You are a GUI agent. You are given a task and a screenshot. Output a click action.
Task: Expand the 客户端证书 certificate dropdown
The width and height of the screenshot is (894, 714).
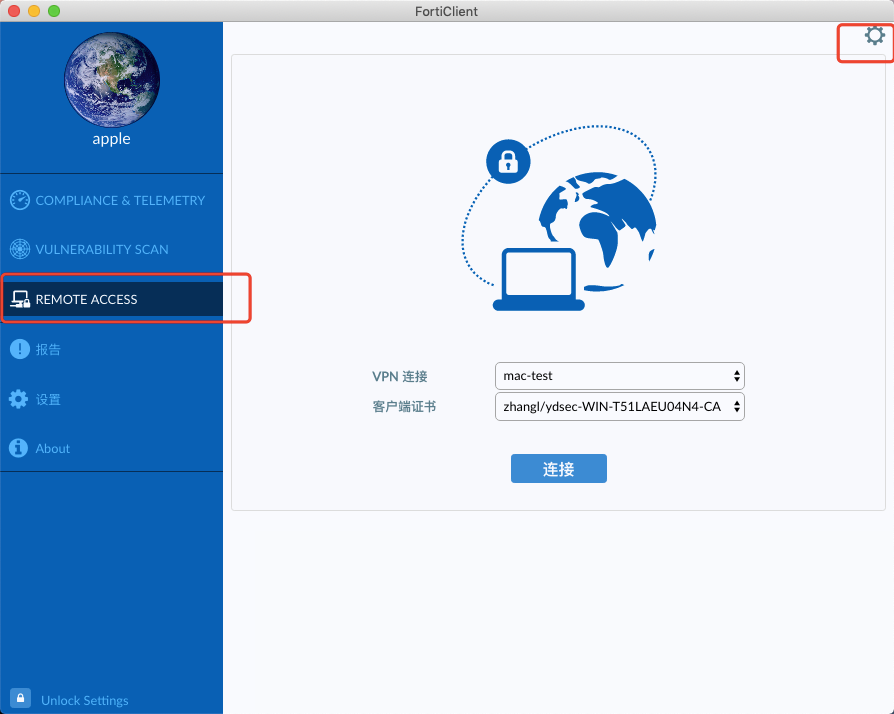pyautogui.click(x=620, y=407)
